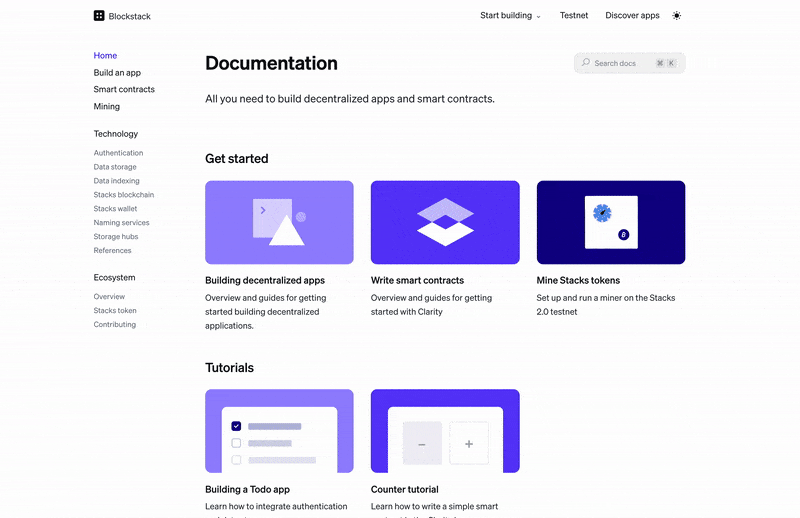Click Mine Stacks tokens card image

[611, 222]
